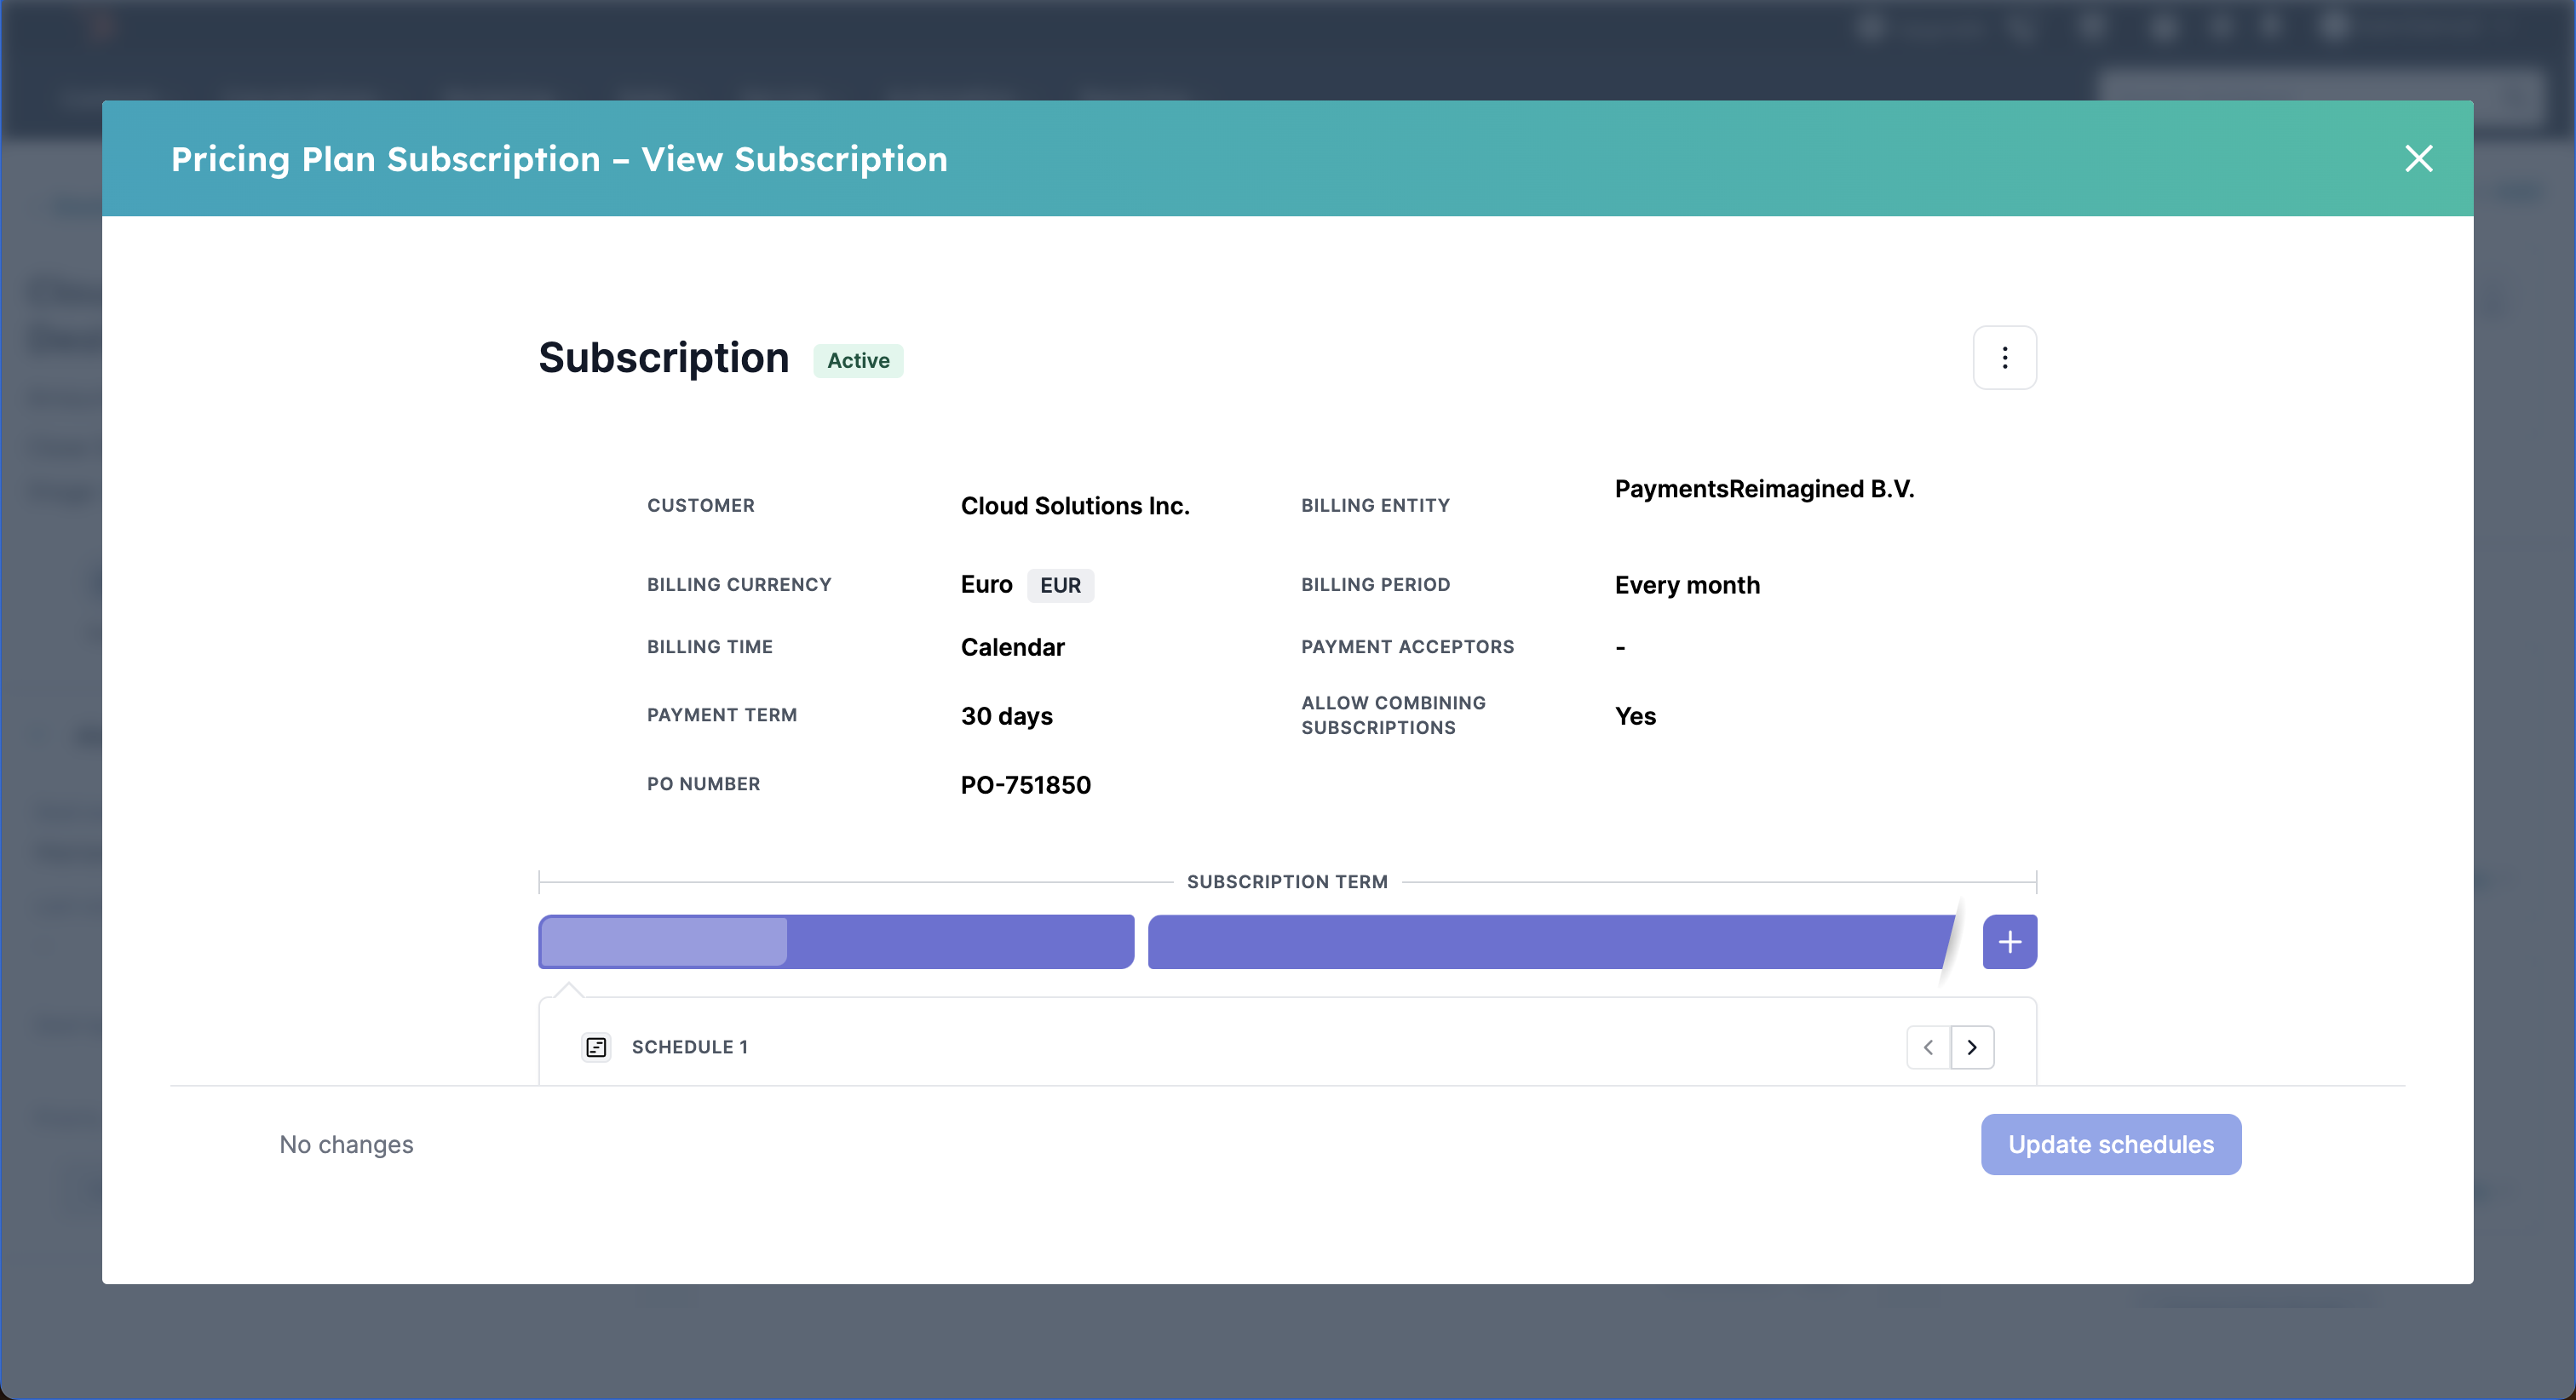This screenshot has width=2576, height=1400.
Task: Go to the previous schedule
Action: (1928, 1047)
